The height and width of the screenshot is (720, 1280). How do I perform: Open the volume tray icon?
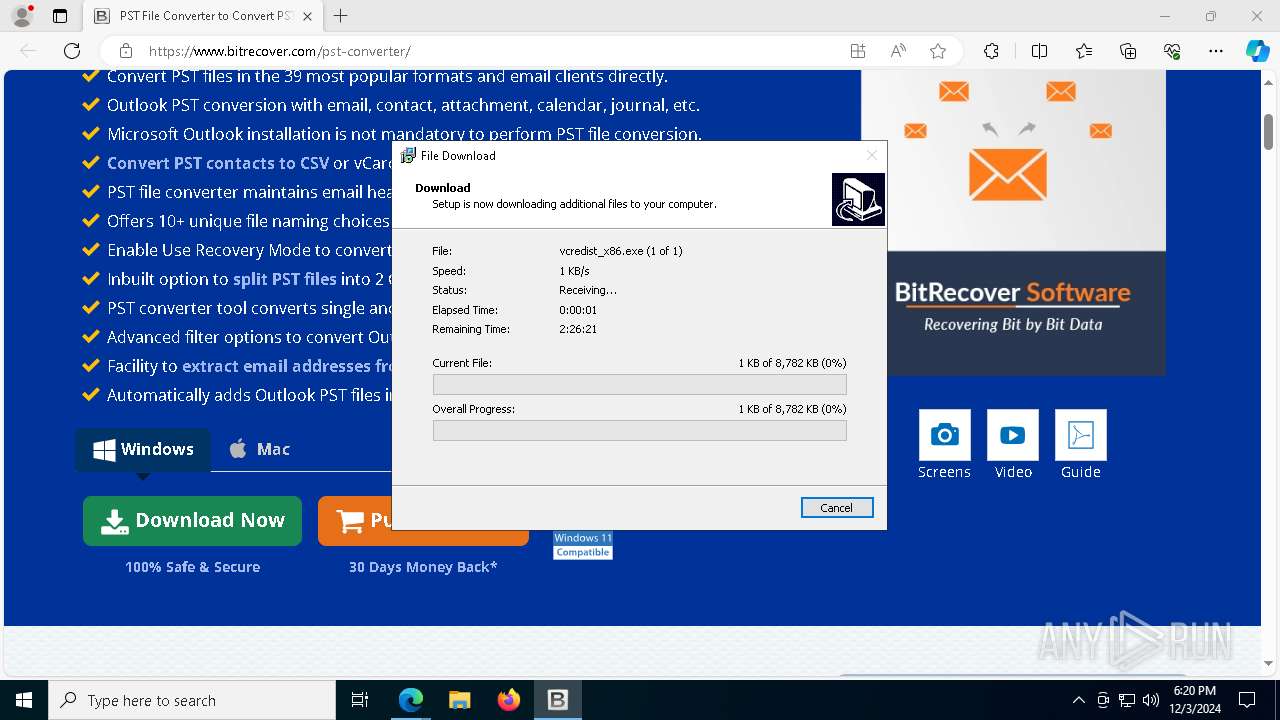[1151, 700]
